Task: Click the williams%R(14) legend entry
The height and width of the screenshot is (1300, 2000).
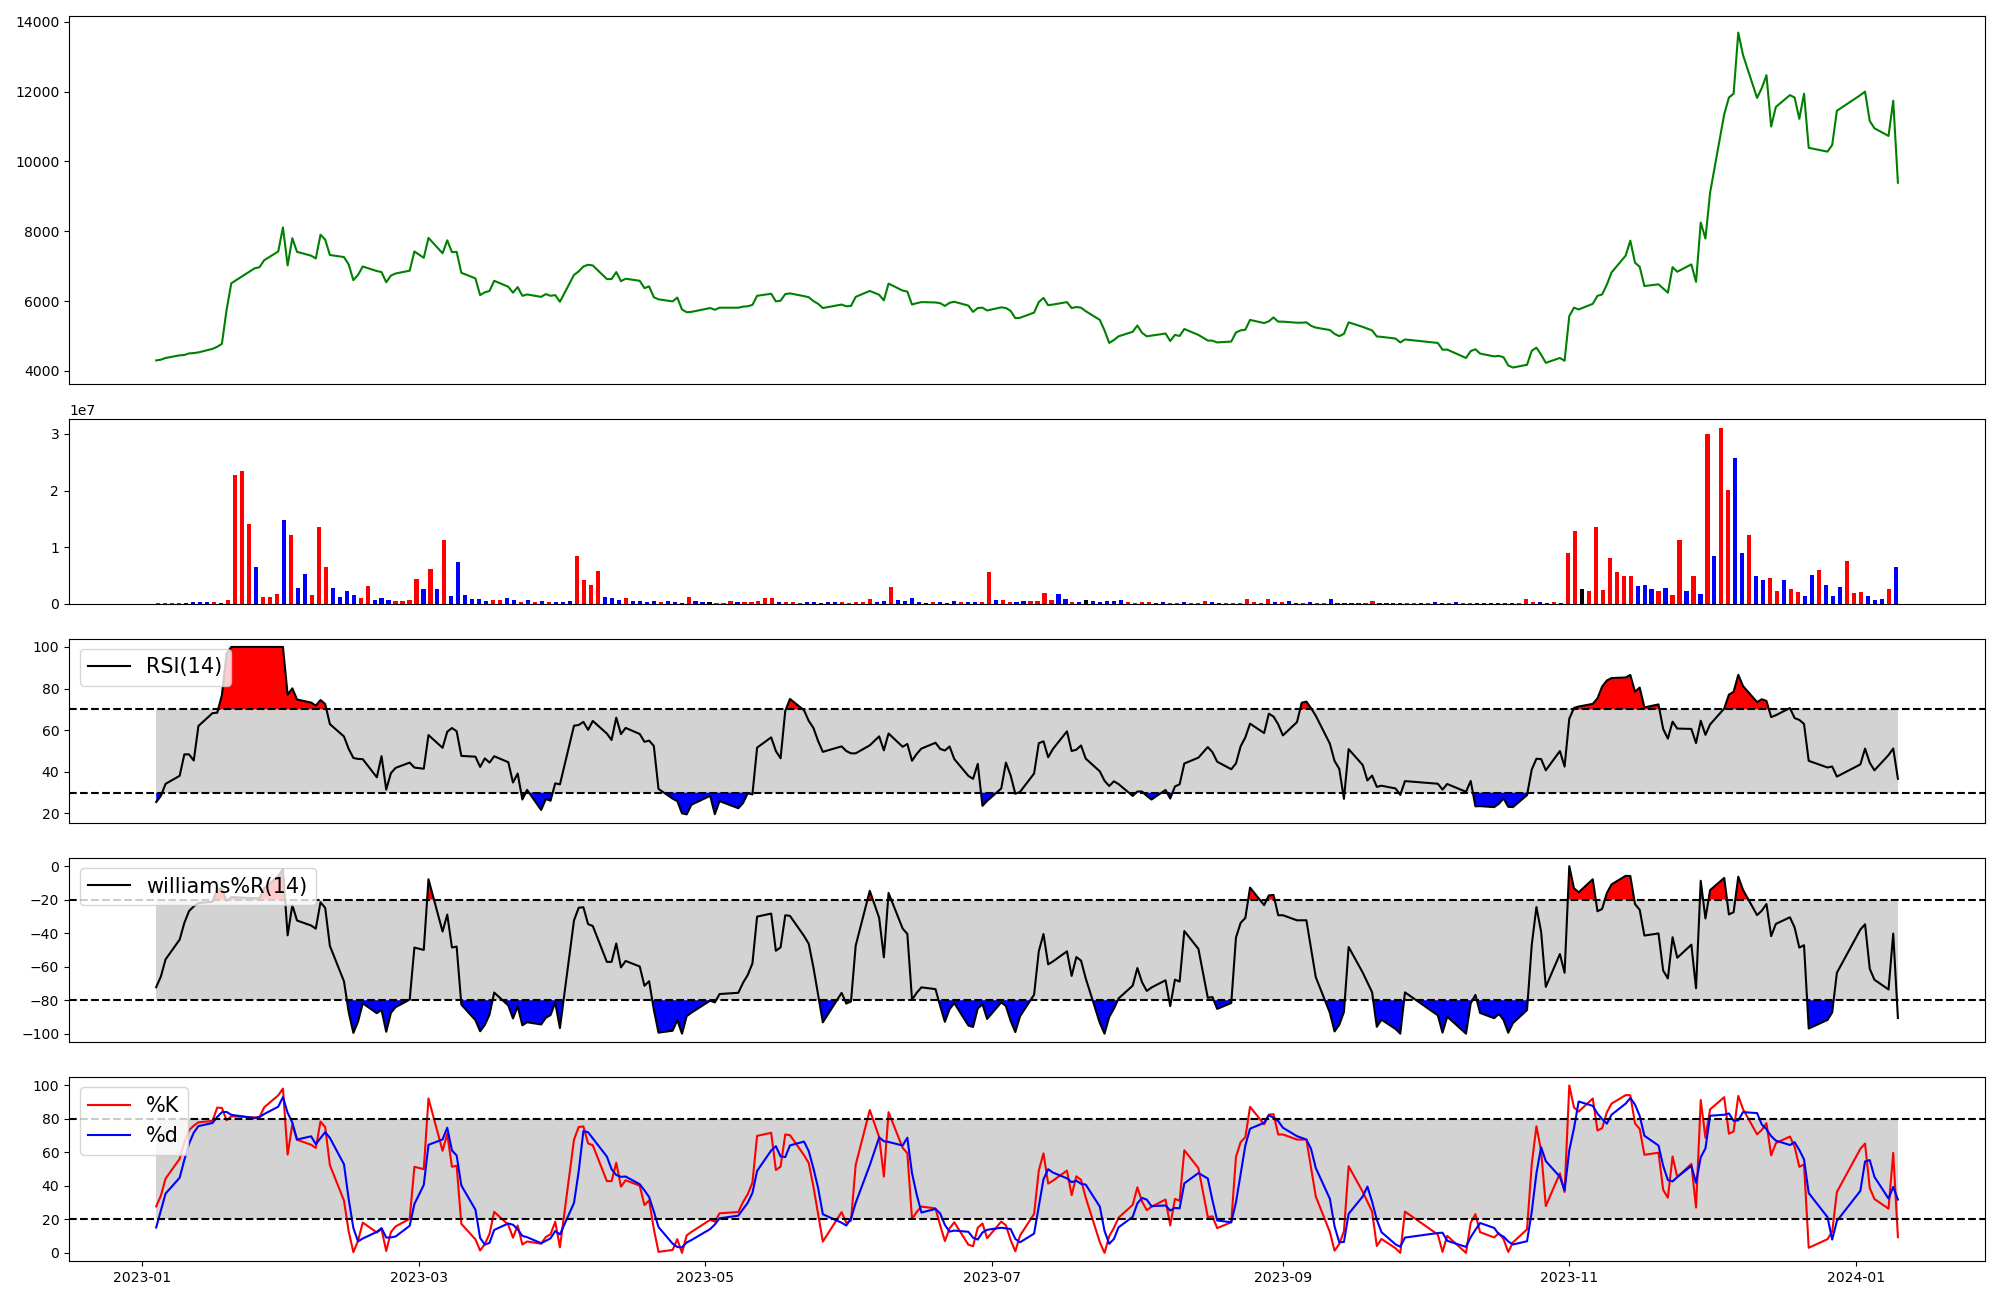Action: pyautogui.click(x=226, y=886)
